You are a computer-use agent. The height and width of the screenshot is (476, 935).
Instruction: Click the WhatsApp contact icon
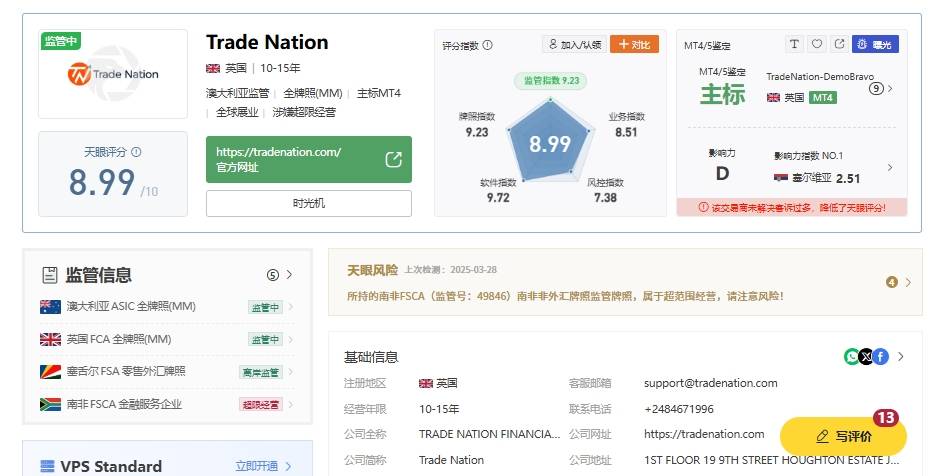[x=852, y=357]
